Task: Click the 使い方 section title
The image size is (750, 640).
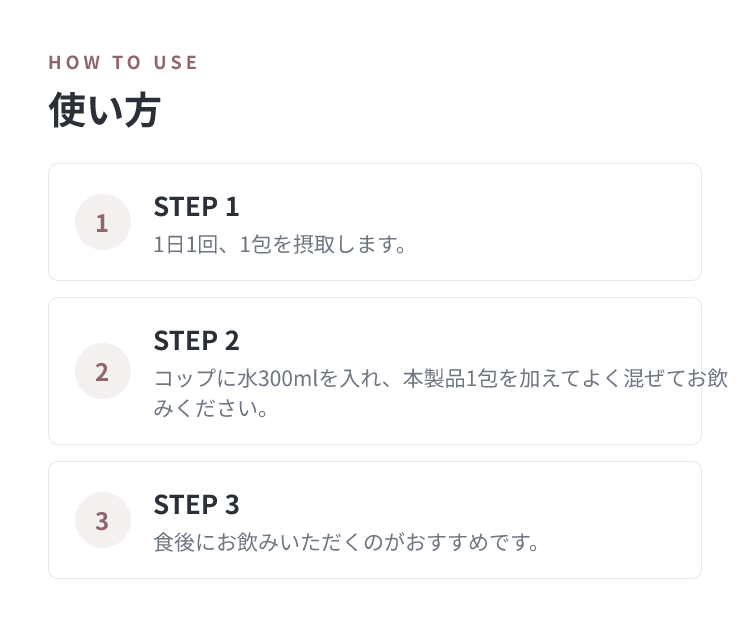Action: point(104,110)
